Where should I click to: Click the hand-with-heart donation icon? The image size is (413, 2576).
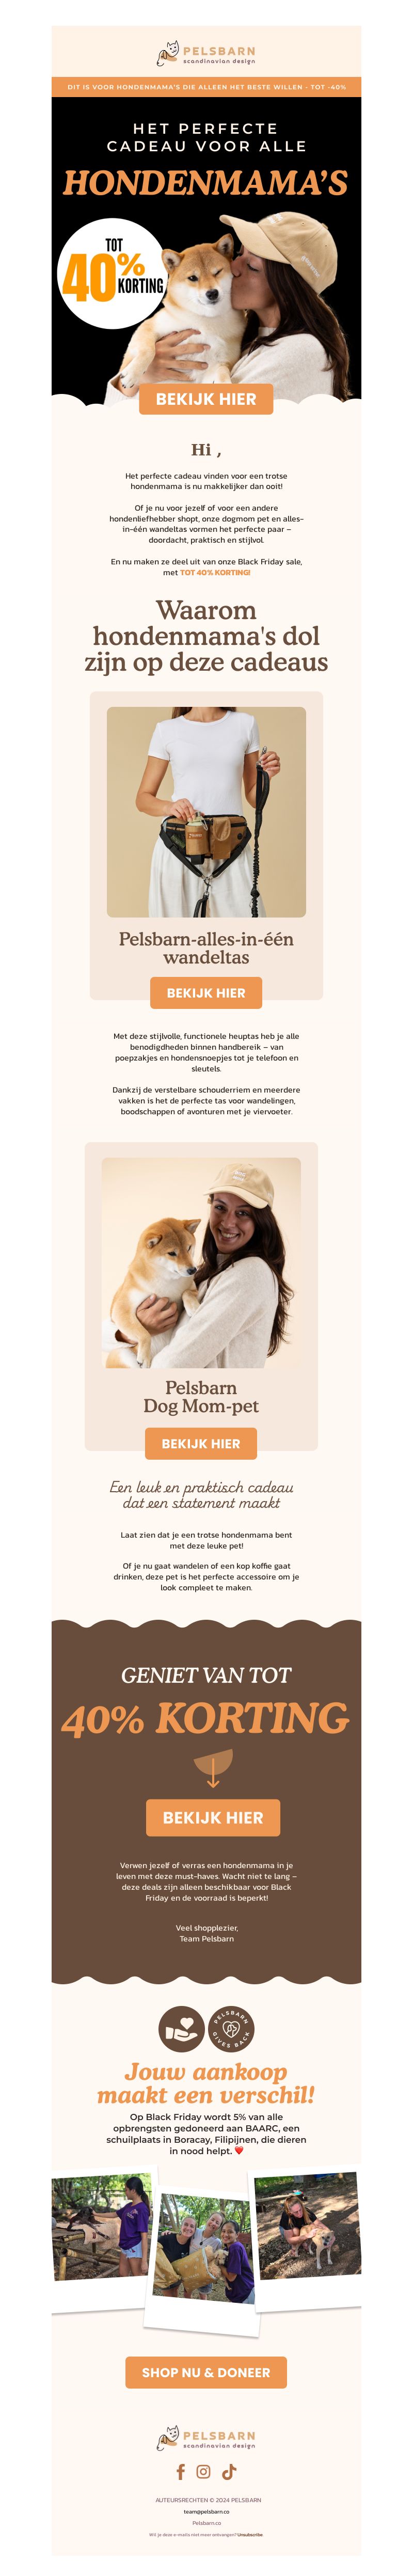tap(181, 2029)
